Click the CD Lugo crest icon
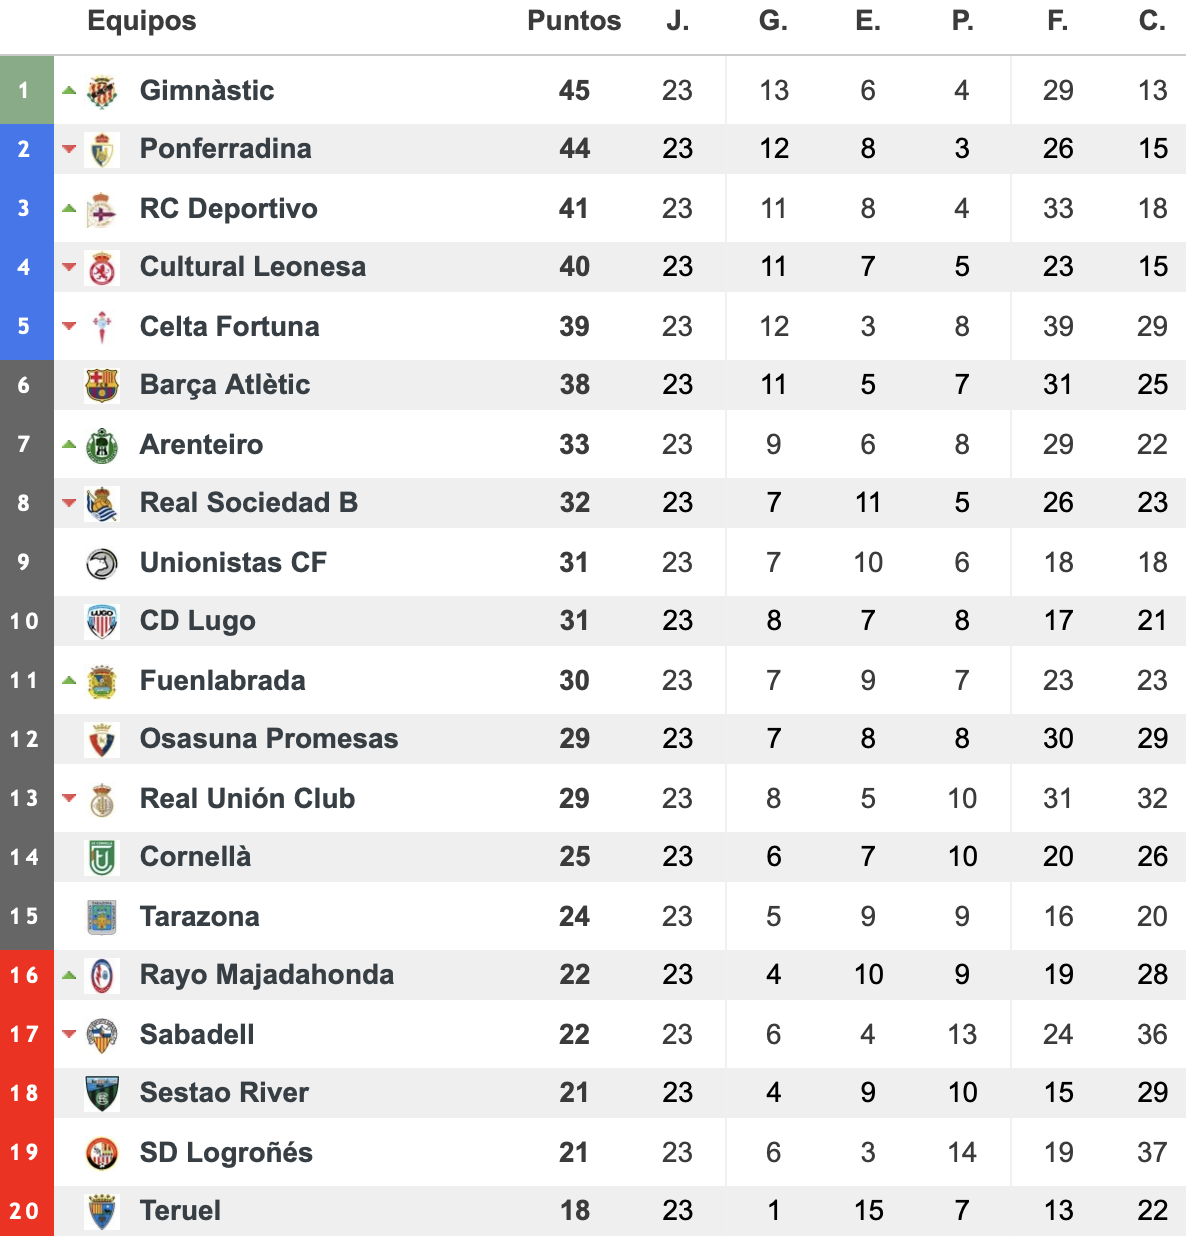 tap(102, 621)
